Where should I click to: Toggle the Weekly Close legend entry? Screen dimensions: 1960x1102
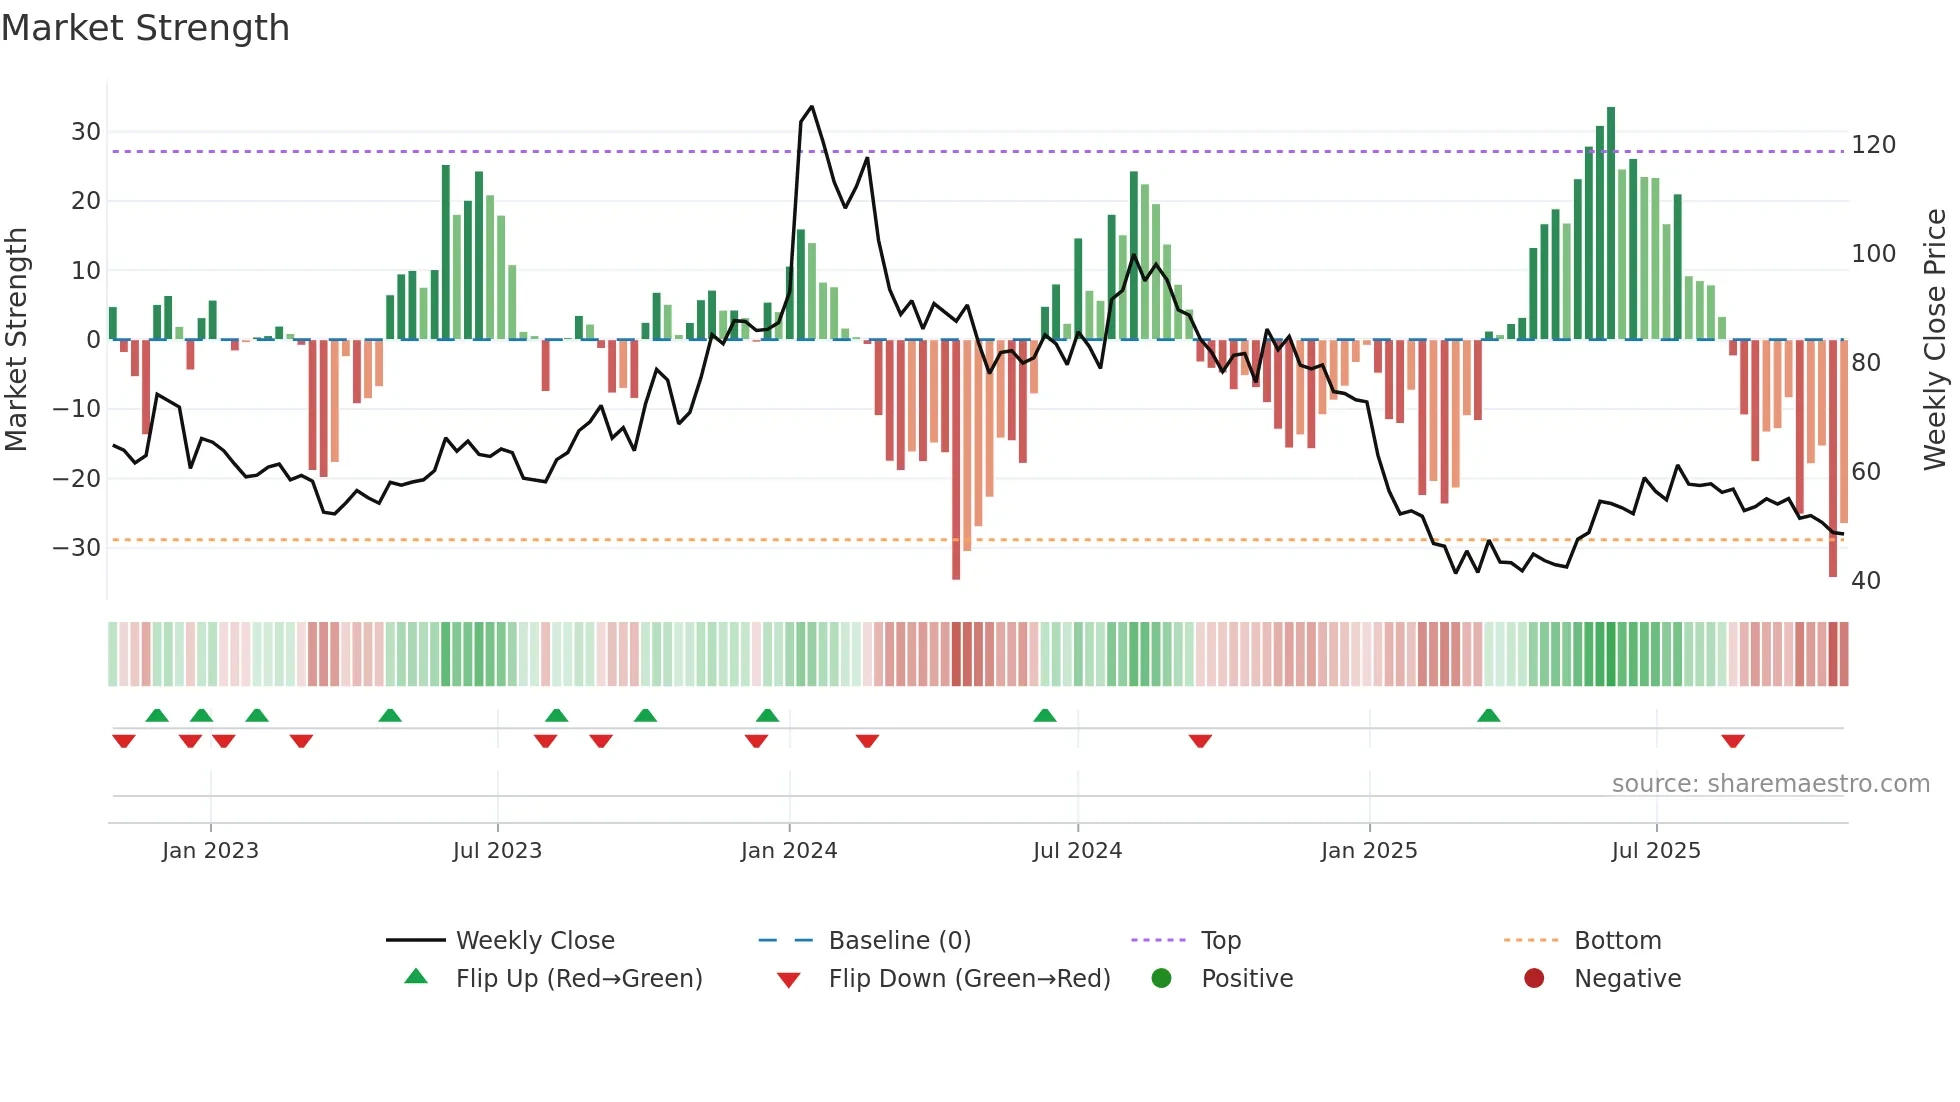coord(534,940)
